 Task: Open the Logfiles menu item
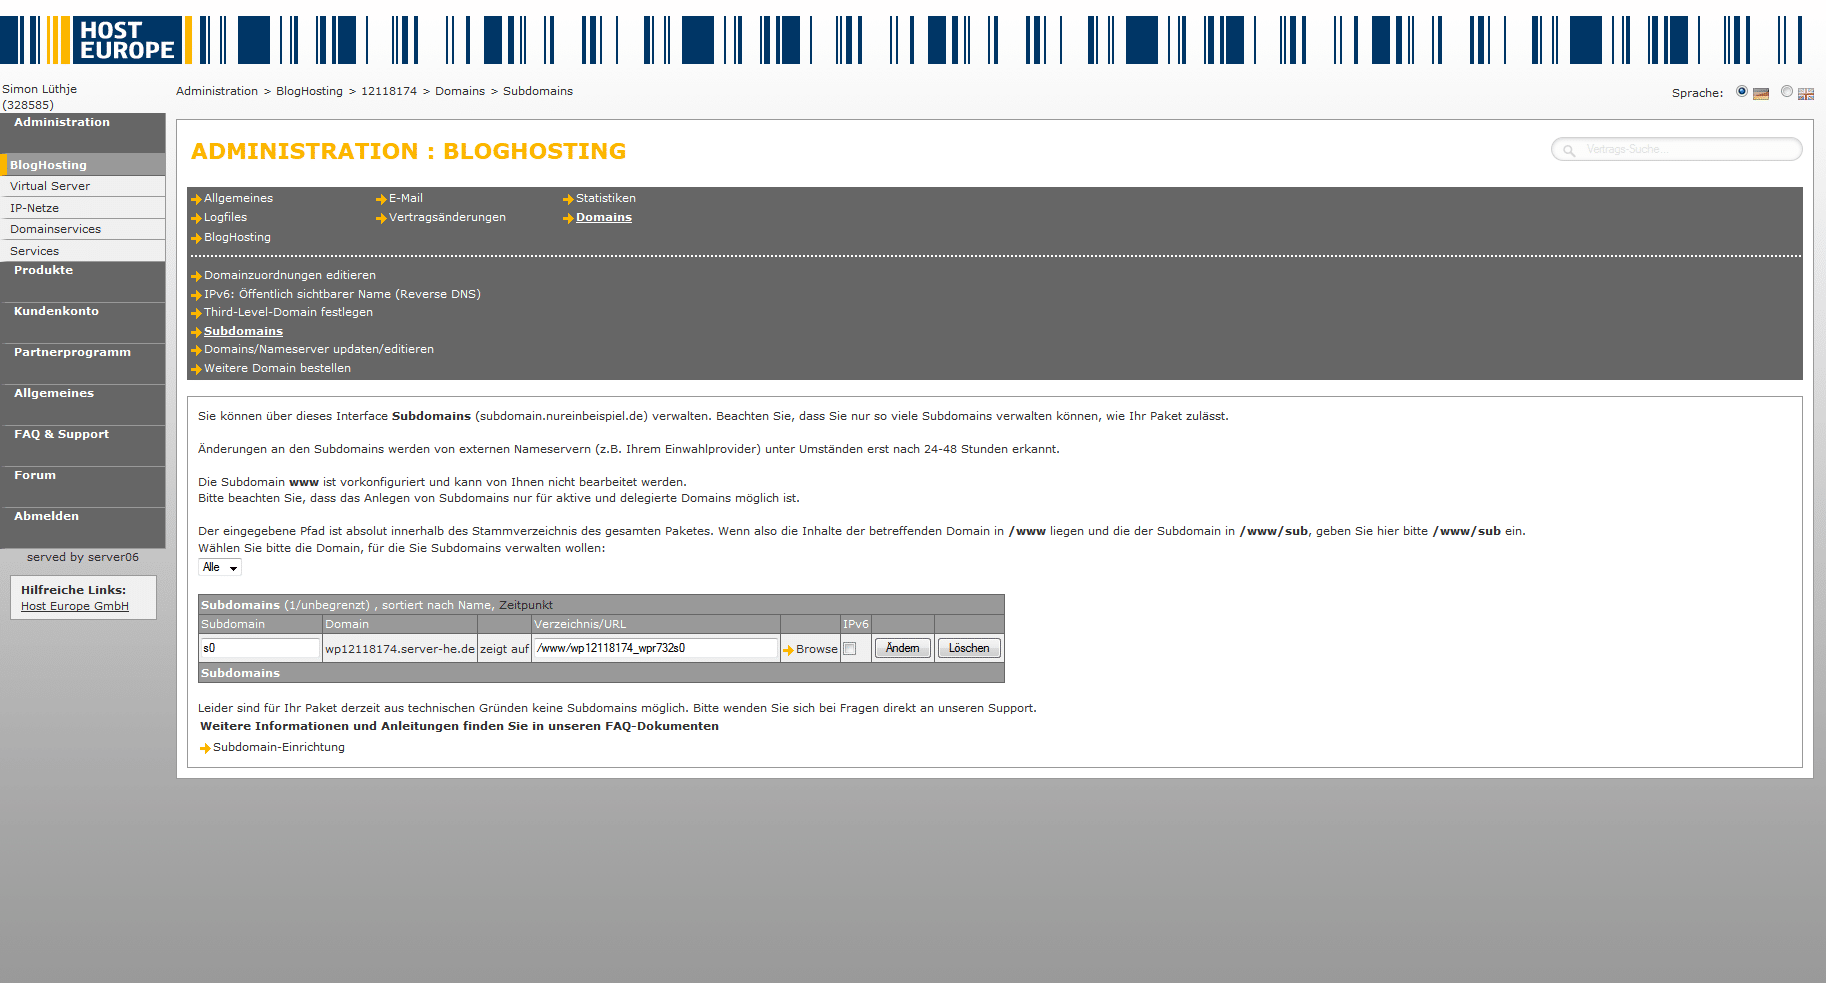[x=225, y=217]
